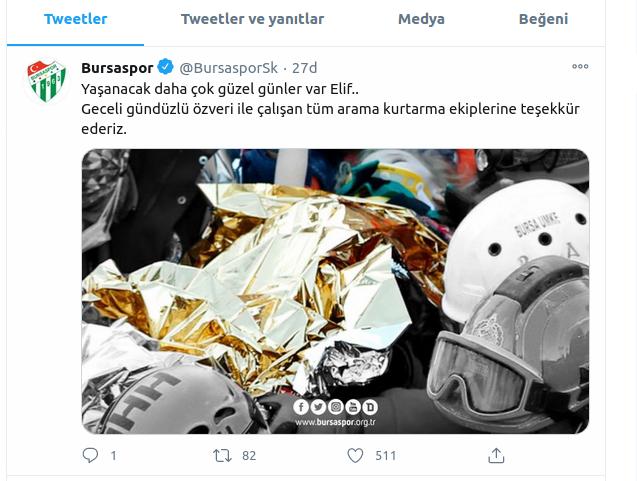The height and width of the screenshot is (481, 637).
Task: Retweet using the arrows icon
Action: click(222, 455)
